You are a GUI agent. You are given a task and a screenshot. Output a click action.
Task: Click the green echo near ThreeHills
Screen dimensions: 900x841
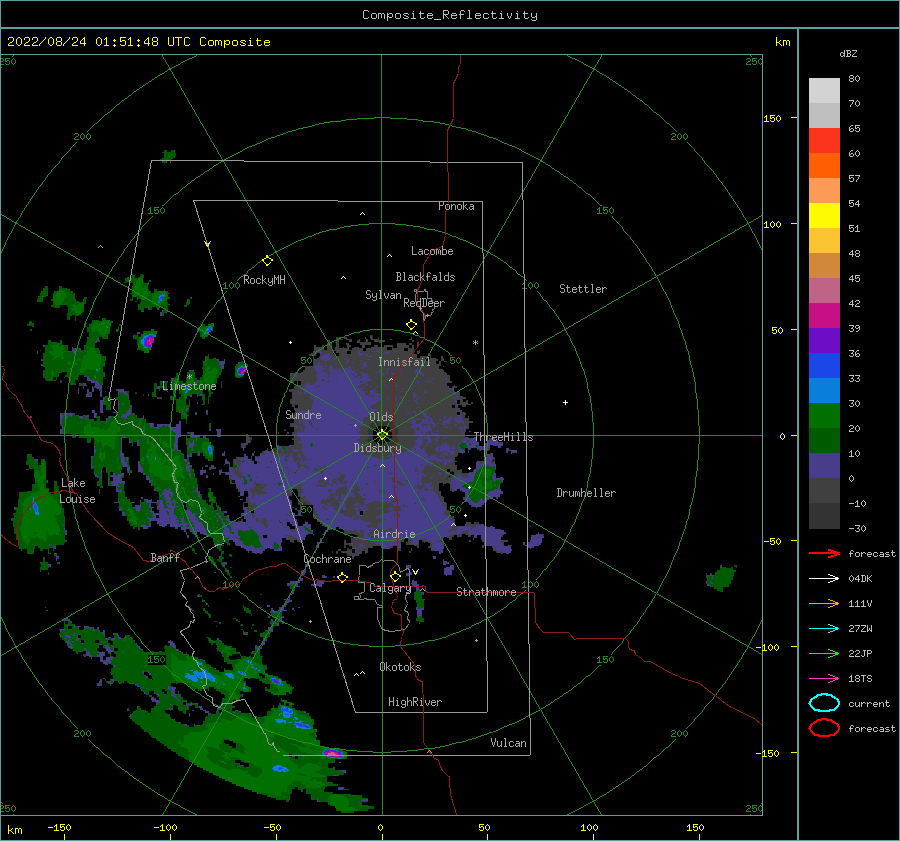484,482
